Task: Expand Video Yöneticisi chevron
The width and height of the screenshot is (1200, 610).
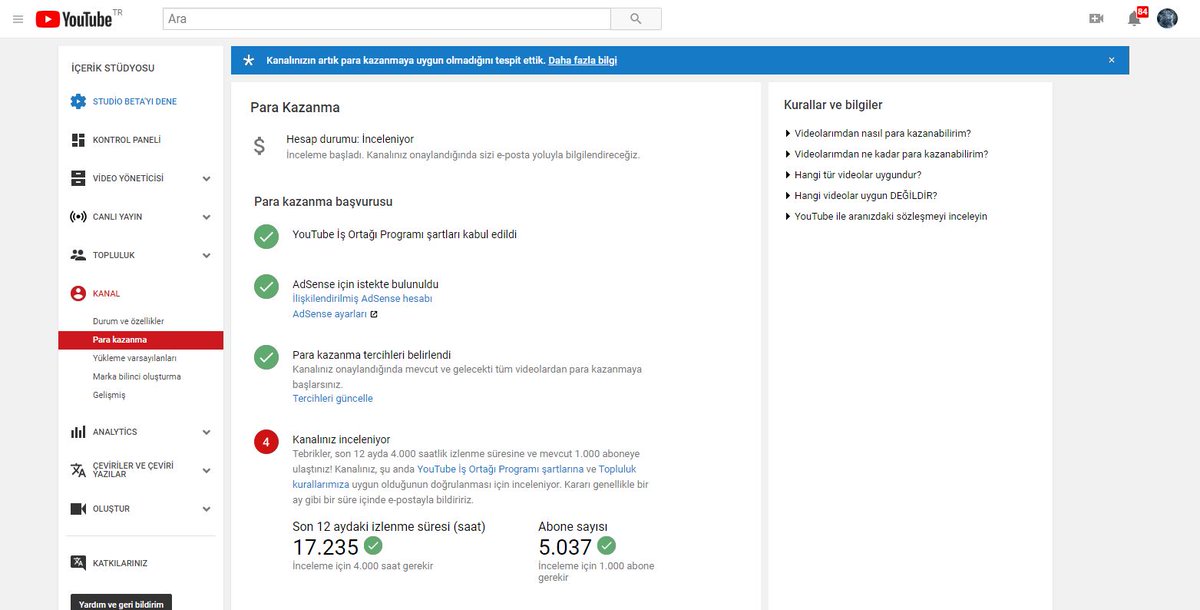Action: click(x=206, y=179)
